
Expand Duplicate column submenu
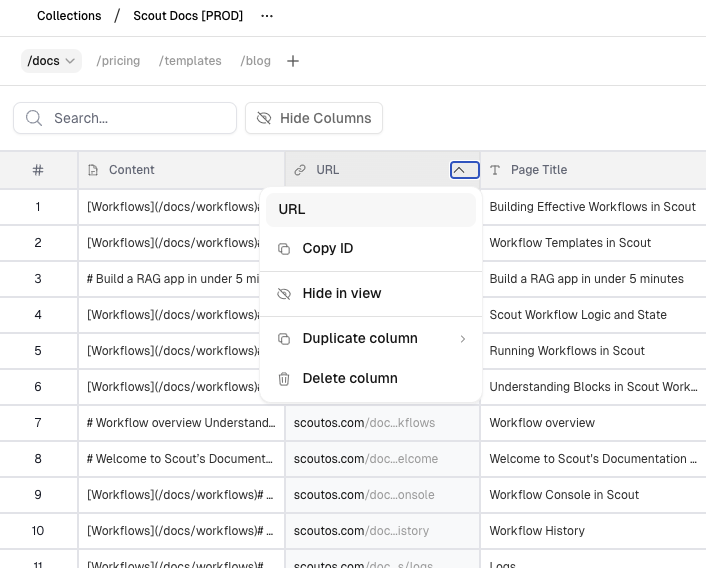462,339
